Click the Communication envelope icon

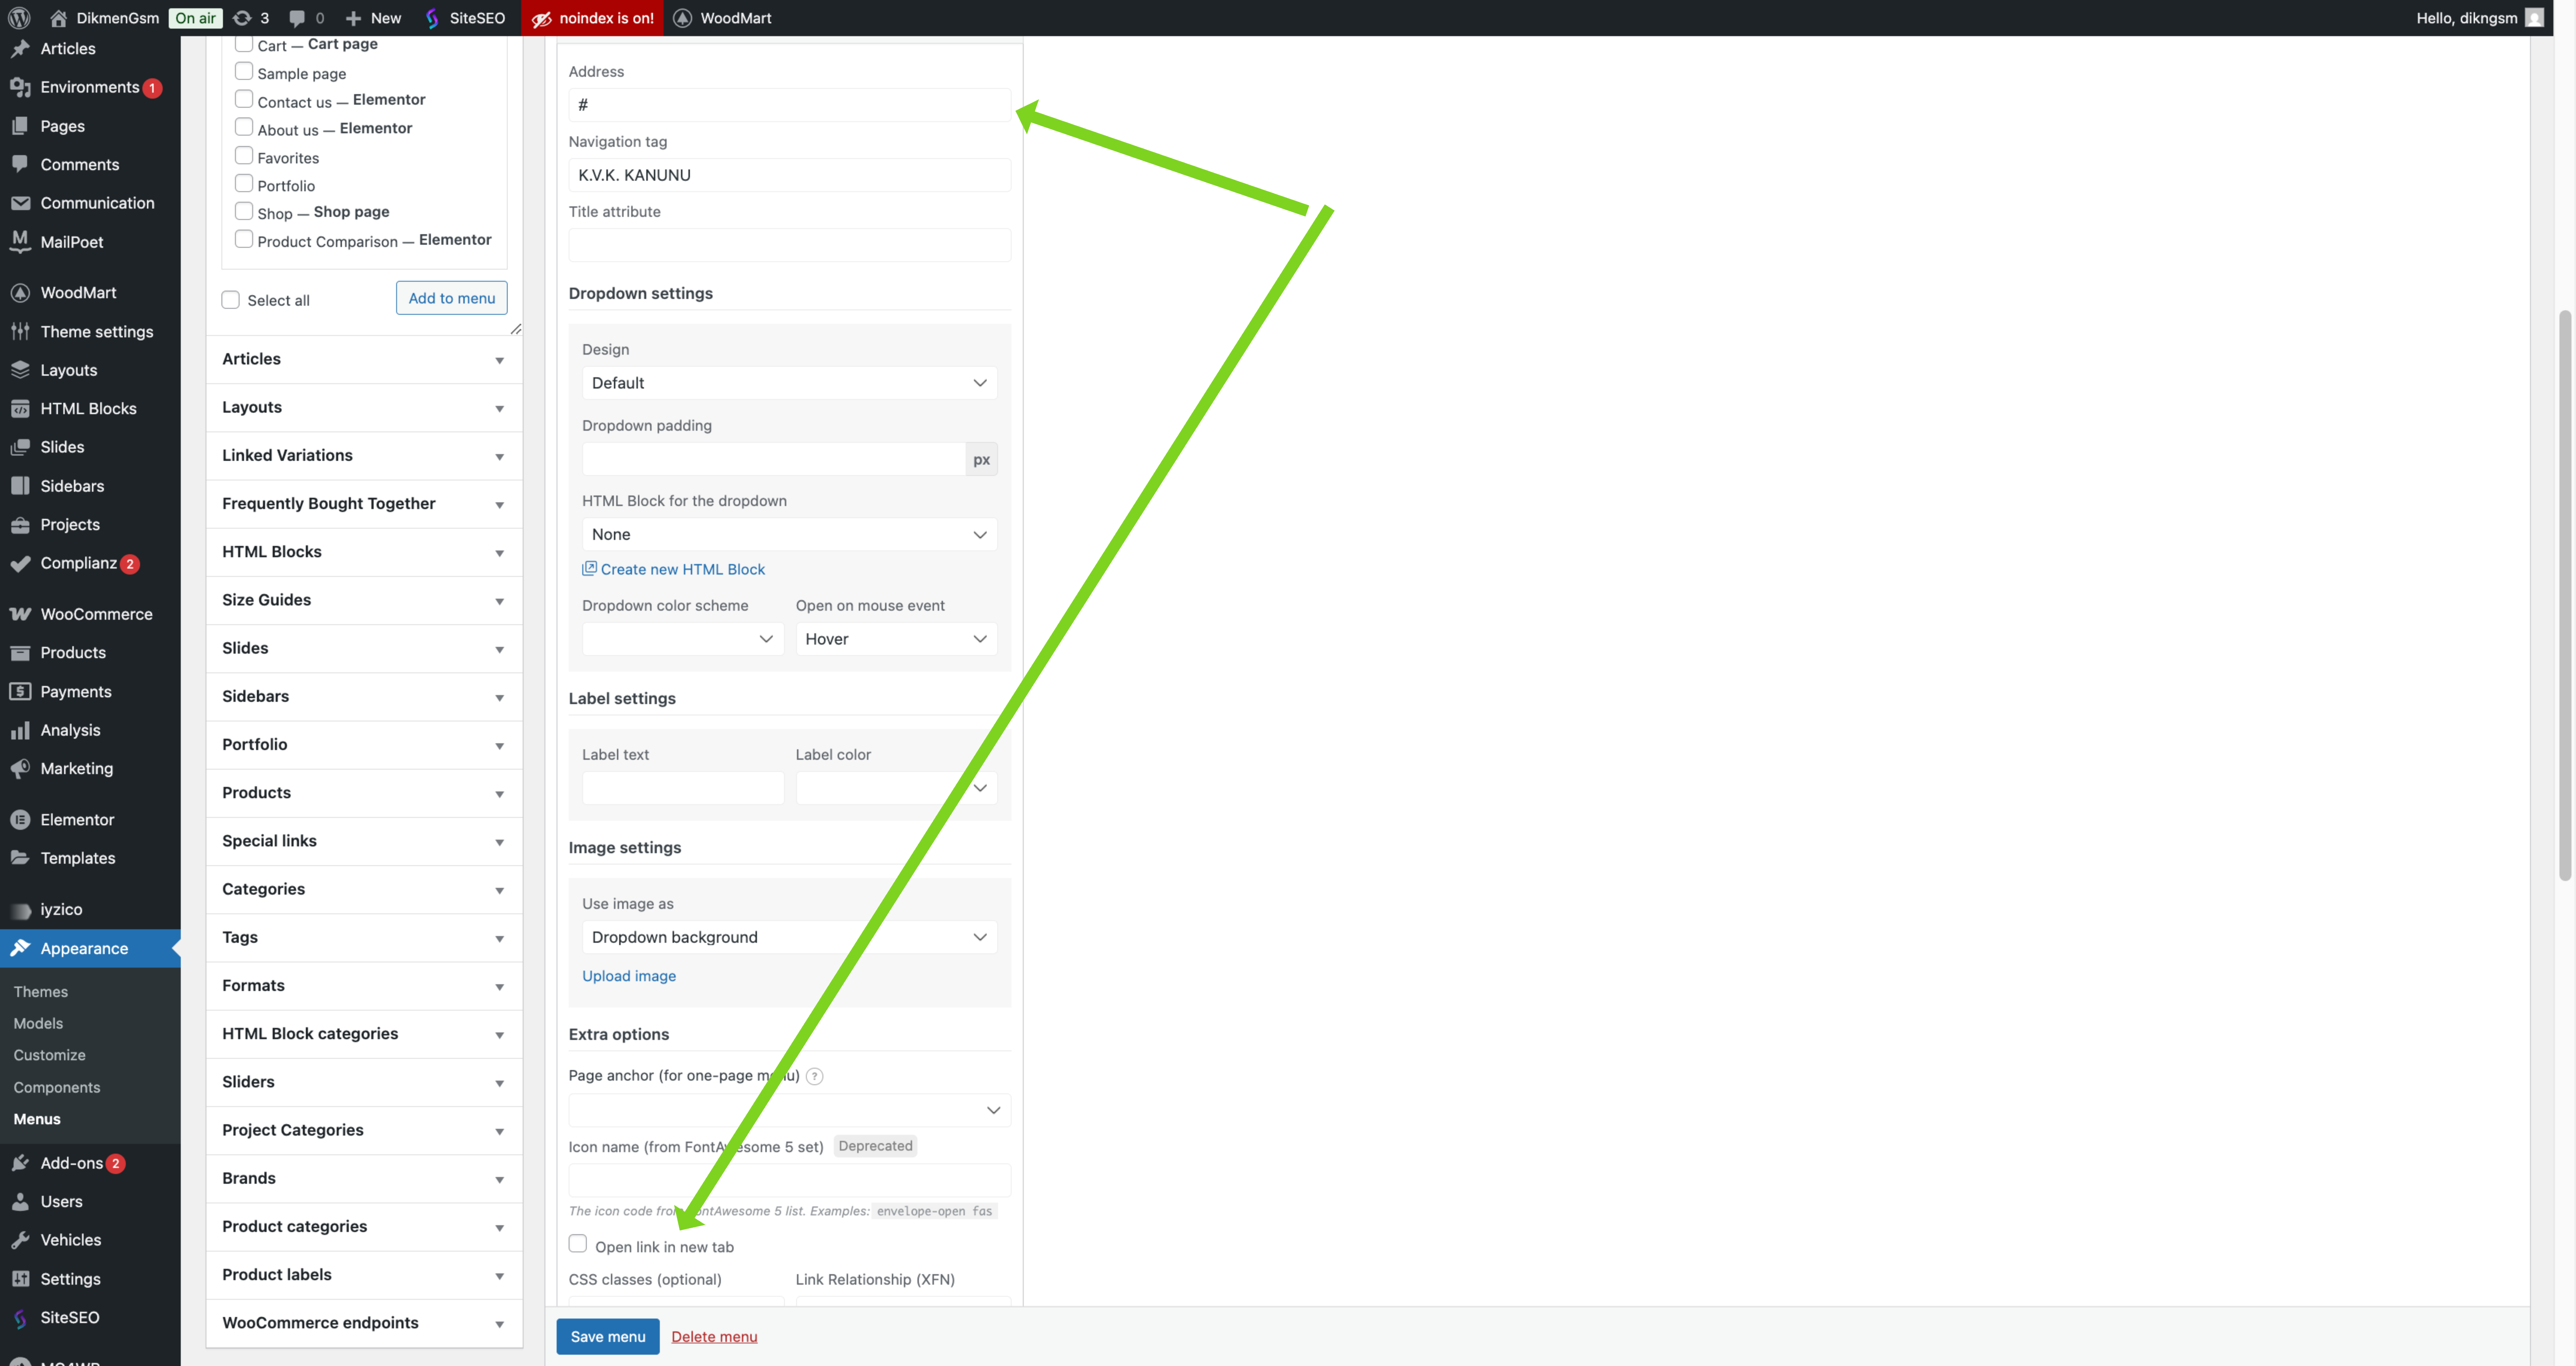pyautogui.click(x=20, y=203)
